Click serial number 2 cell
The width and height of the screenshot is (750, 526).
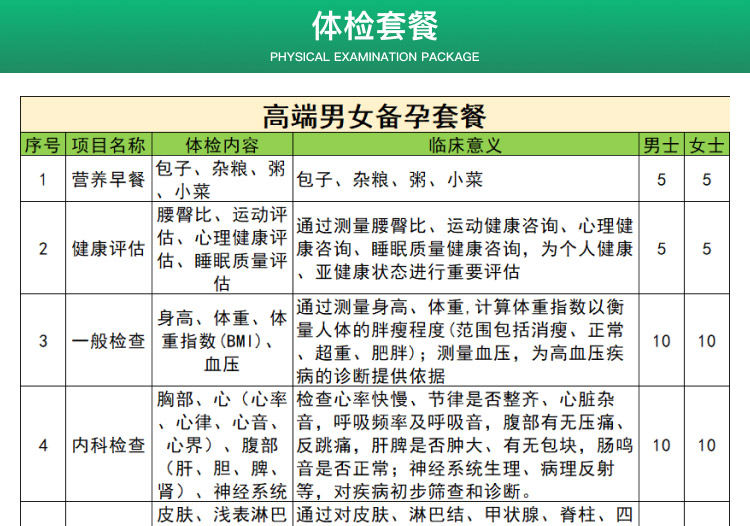click(43, 248)
